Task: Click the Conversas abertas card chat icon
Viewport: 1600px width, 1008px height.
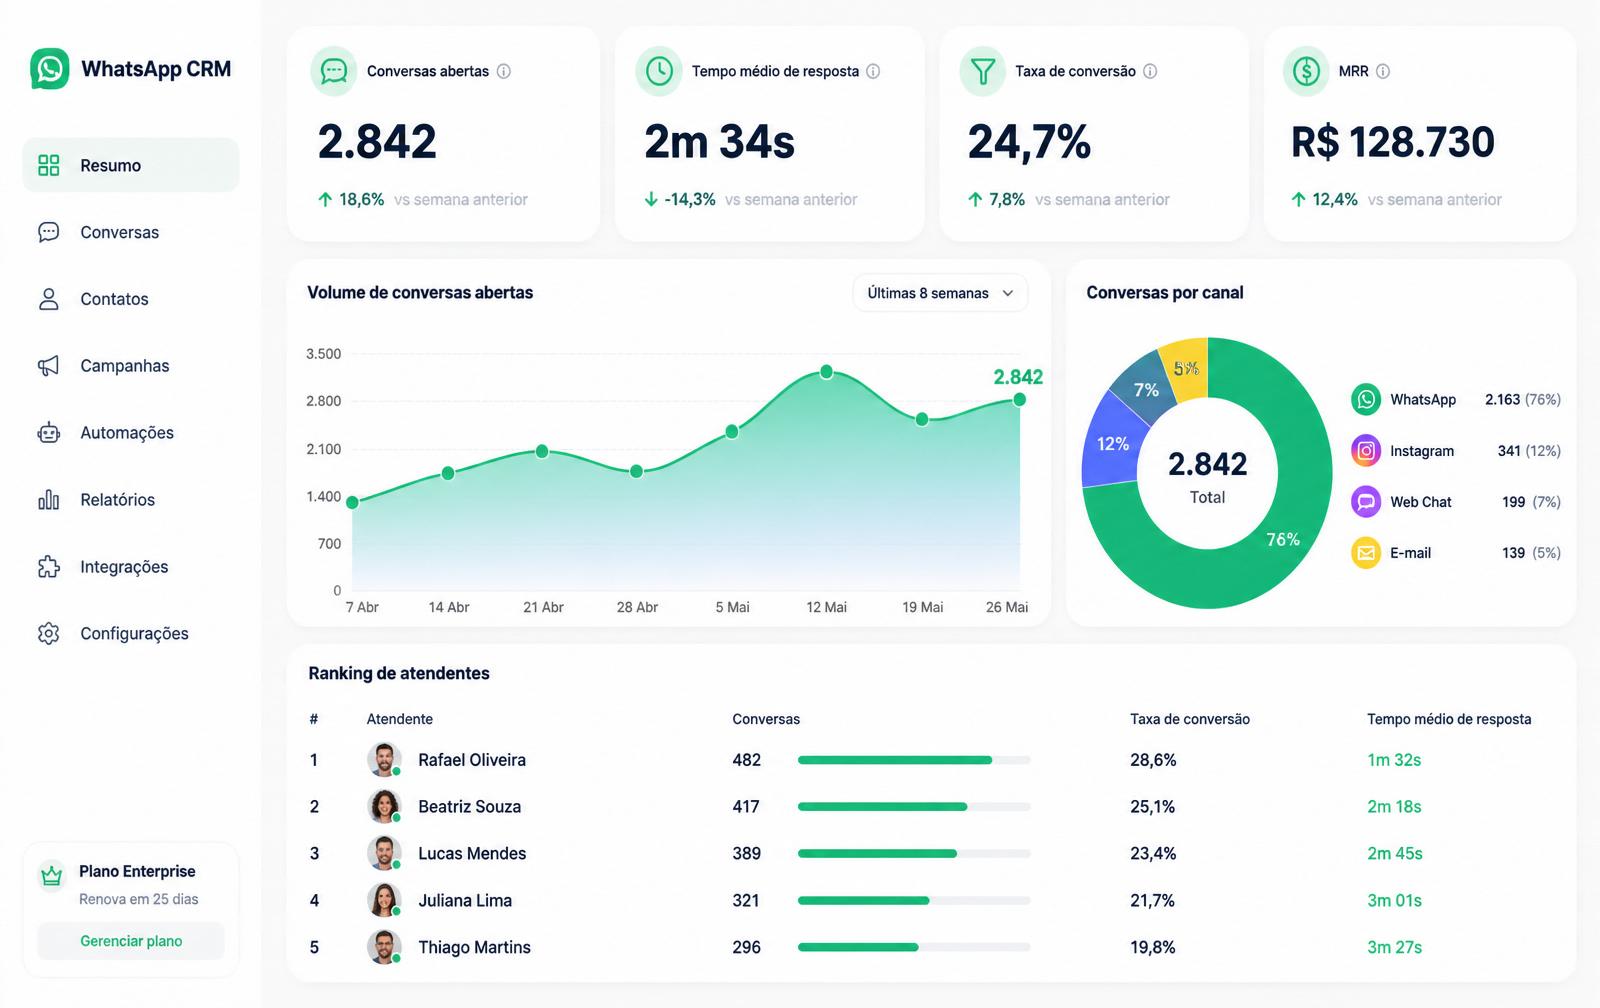Action: coord(334,71)
